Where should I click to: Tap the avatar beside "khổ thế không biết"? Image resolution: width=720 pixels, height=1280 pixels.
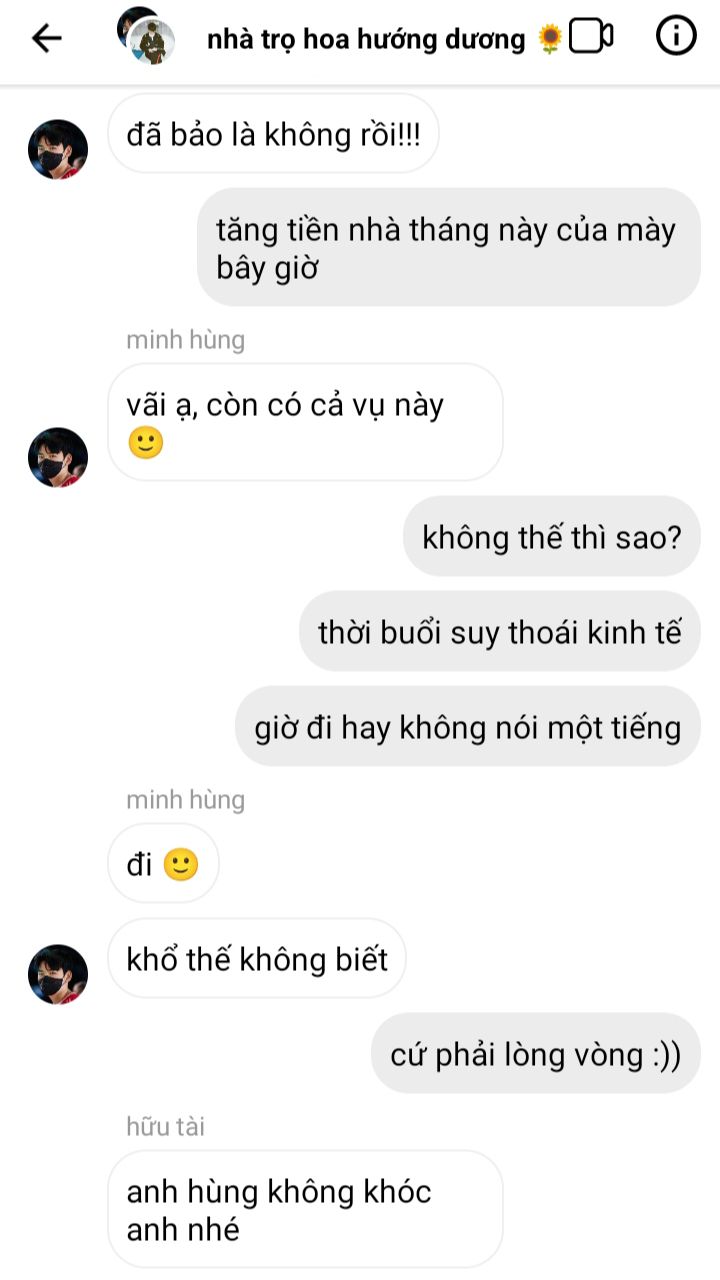[x=58, y=974]
